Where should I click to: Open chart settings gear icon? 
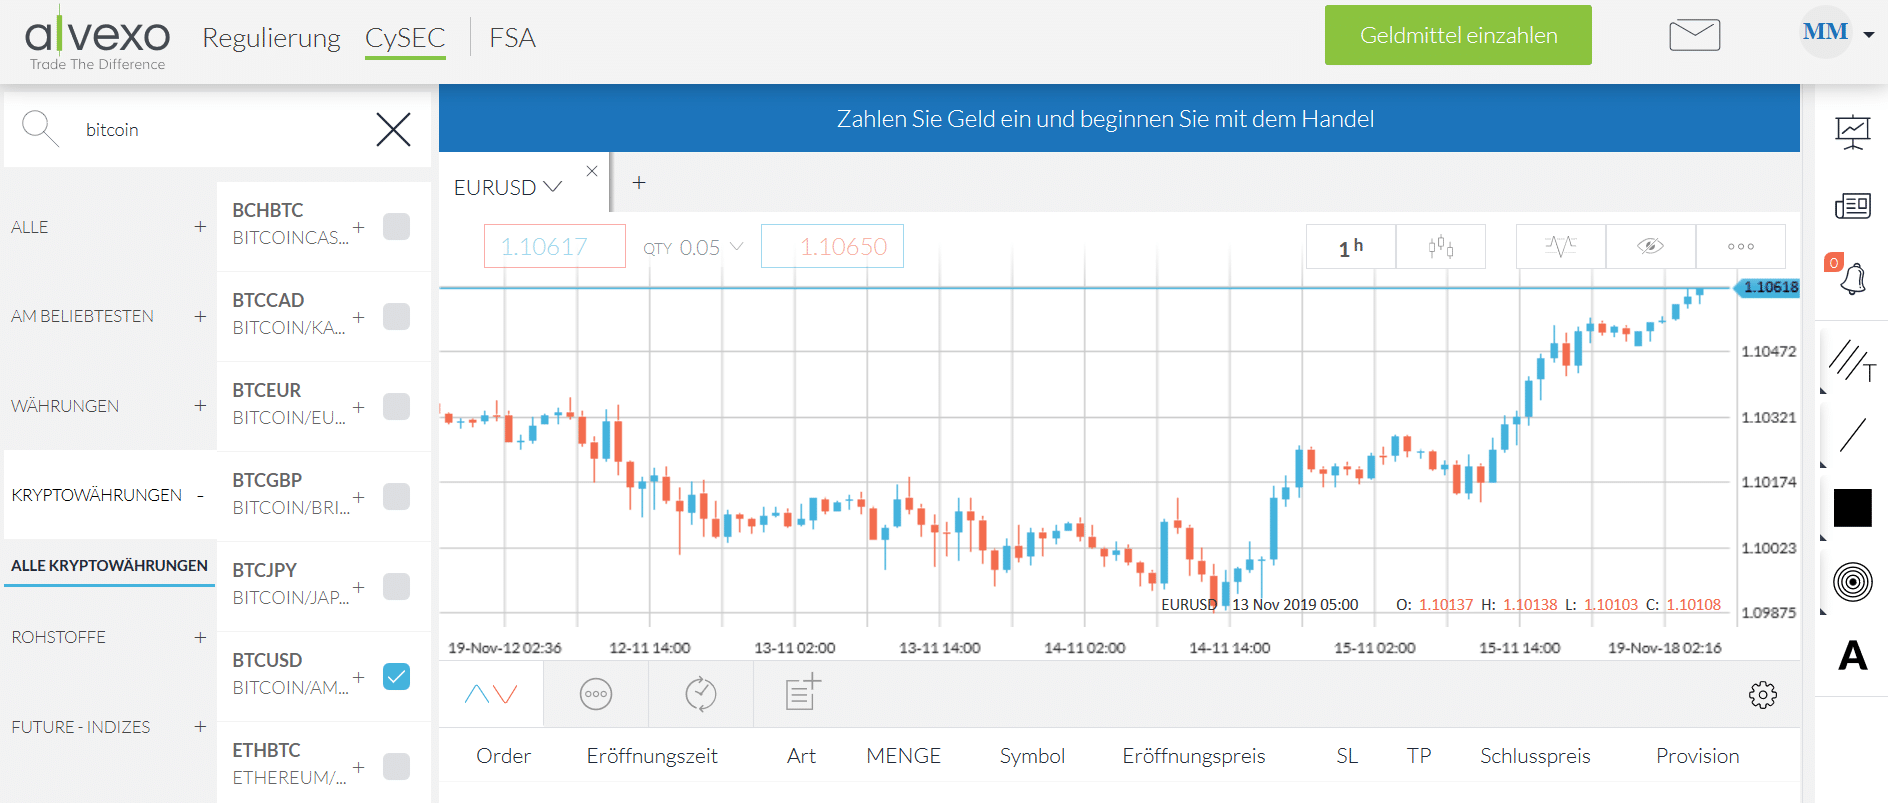pyautogui.click(x=1762, y=695)
